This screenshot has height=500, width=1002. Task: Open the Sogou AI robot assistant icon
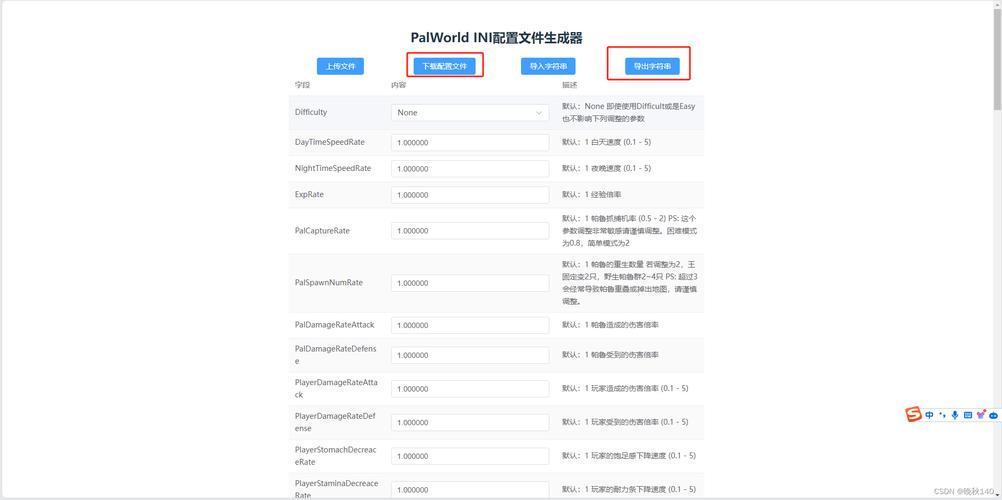(x=994, y=416)
